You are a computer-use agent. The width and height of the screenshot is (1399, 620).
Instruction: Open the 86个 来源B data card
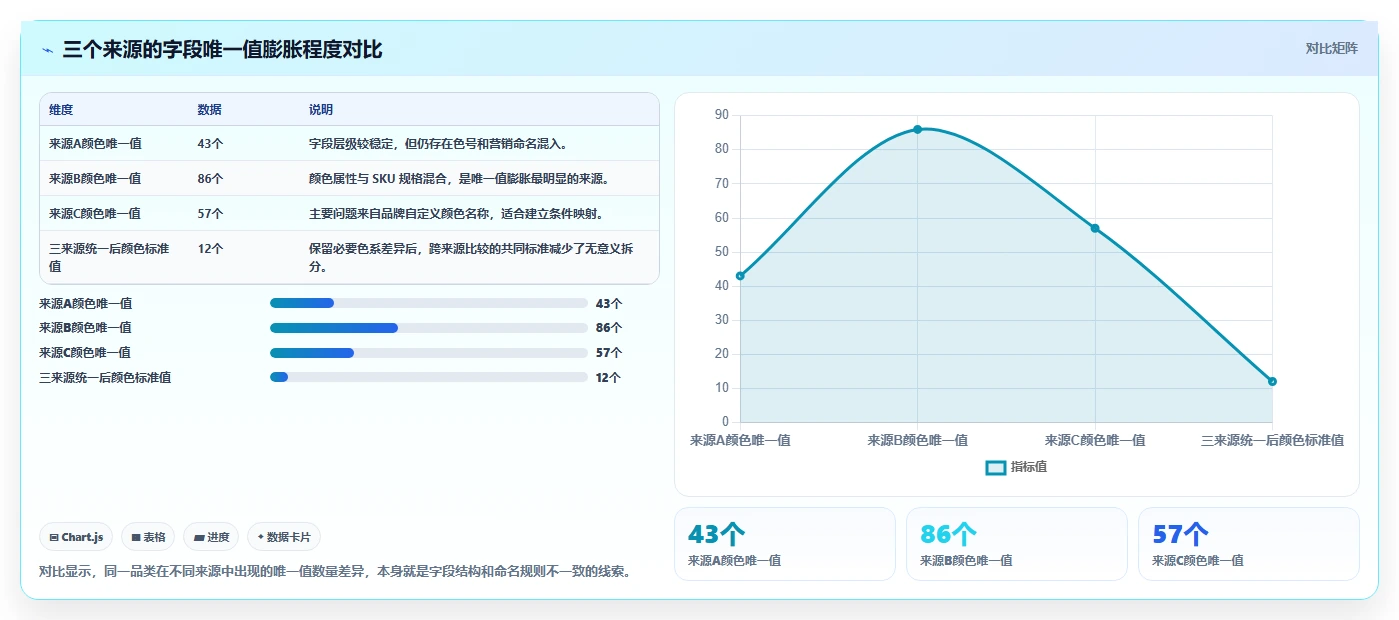pyautogui.click(x=1017, y=544)
